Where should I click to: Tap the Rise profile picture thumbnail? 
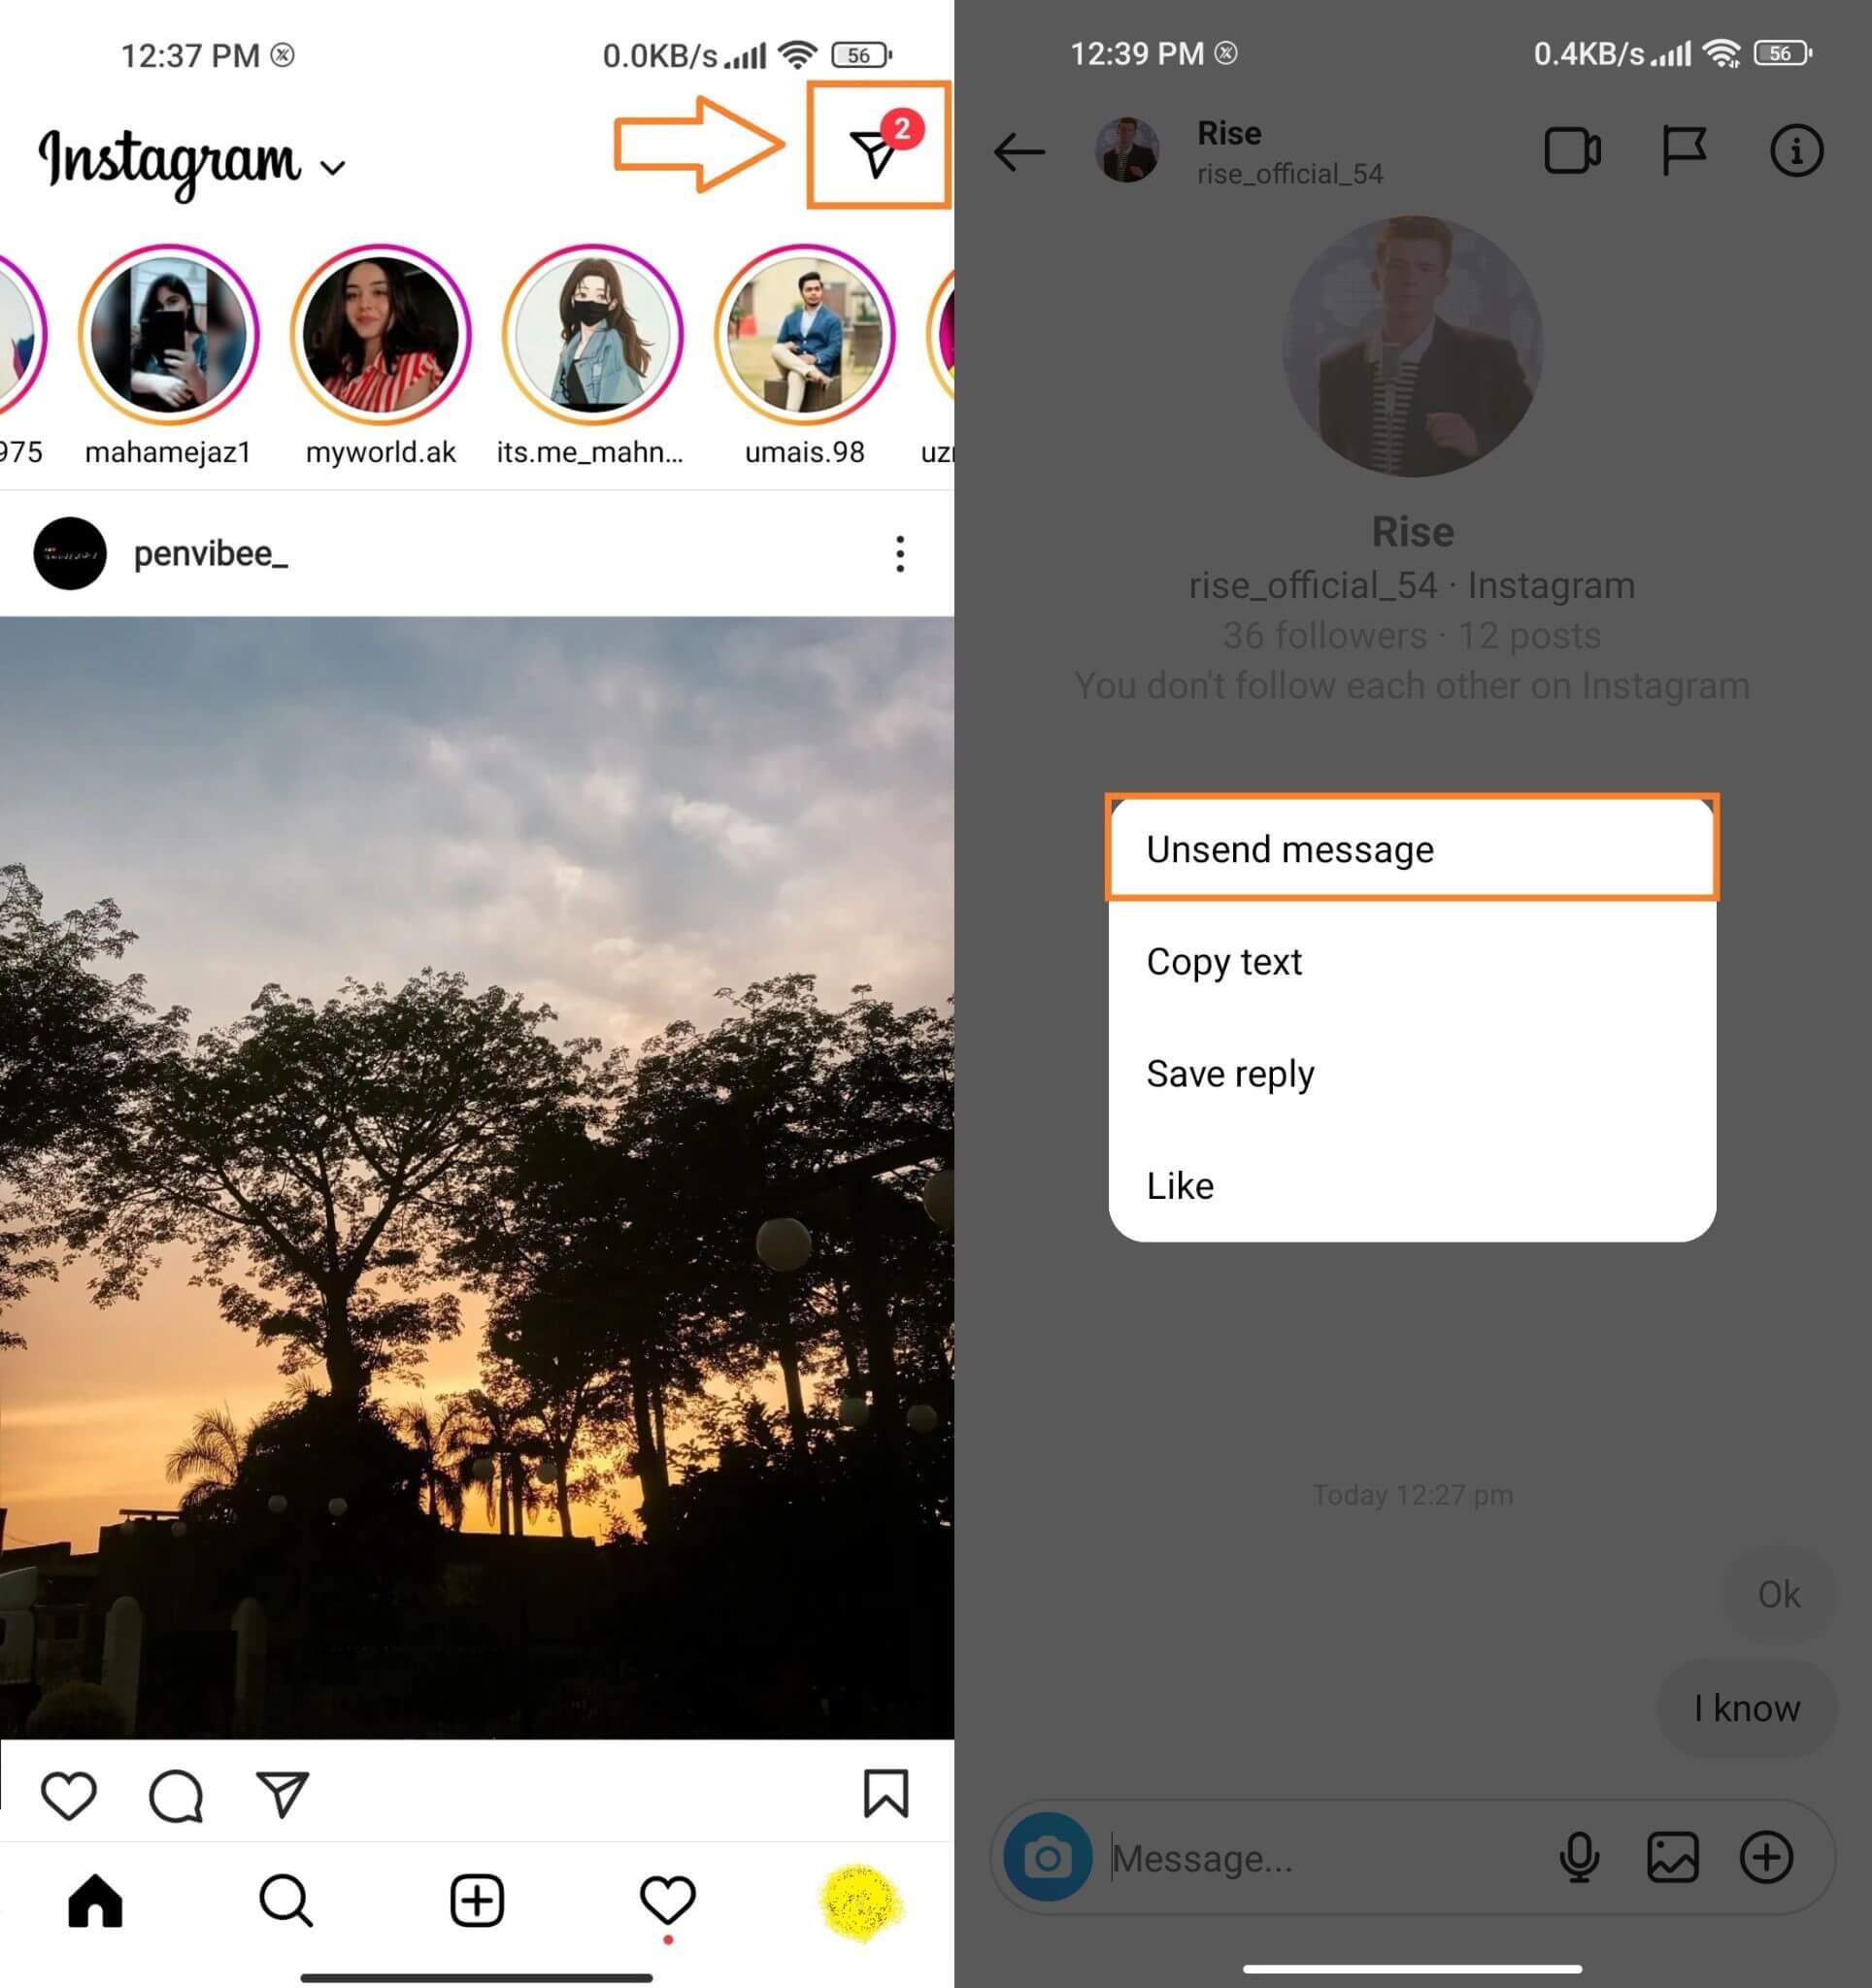(x=1128, y=154)
